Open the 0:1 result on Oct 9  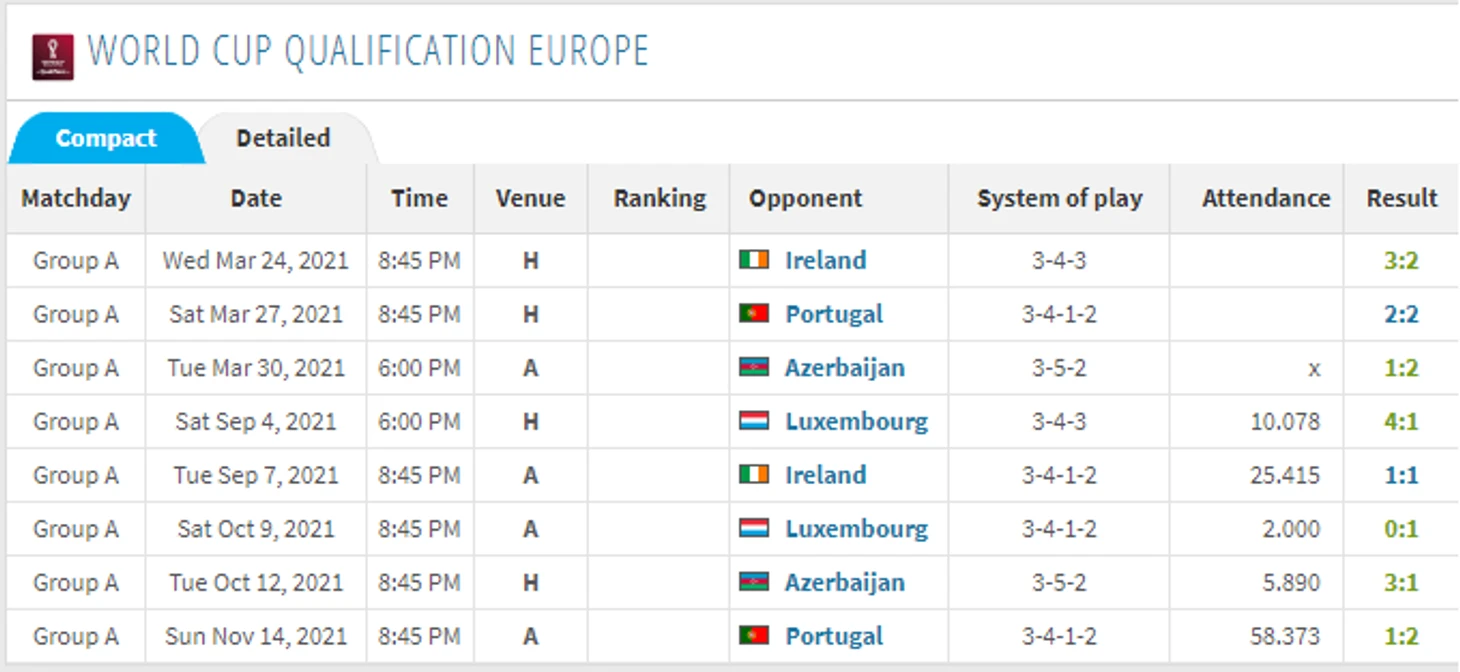coord(1401,528)
